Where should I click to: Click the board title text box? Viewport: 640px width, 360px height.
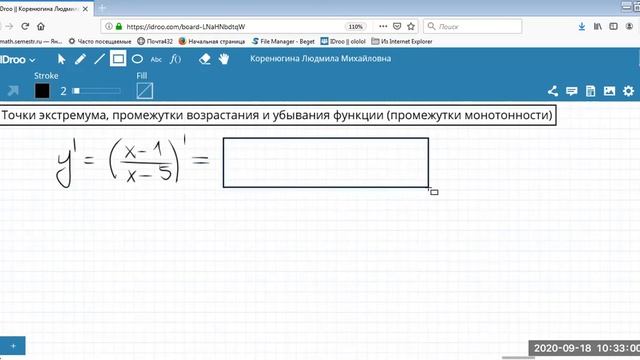click(278, 116)
